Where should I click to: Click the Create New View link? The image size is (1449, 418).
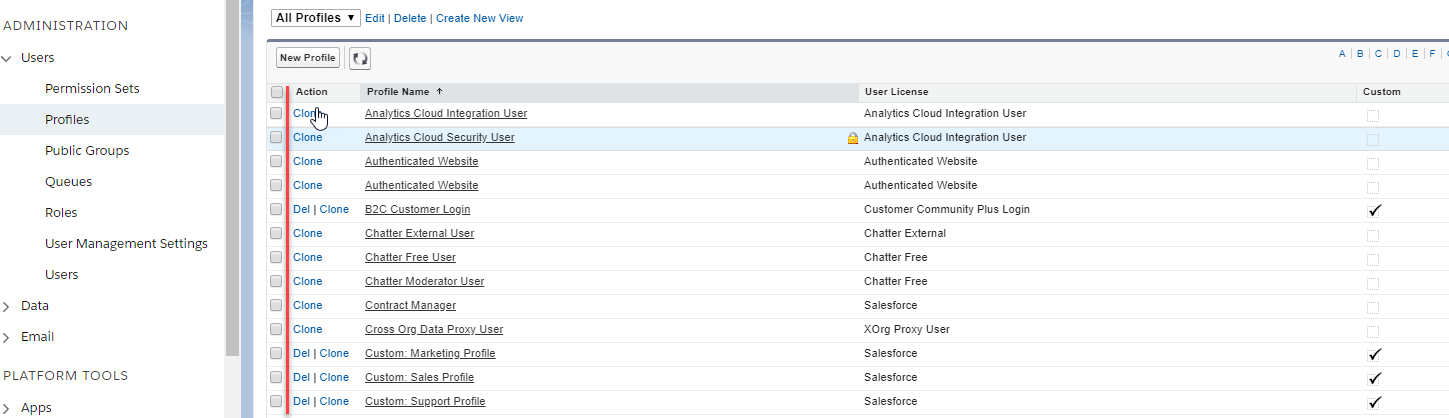point(479,18)
